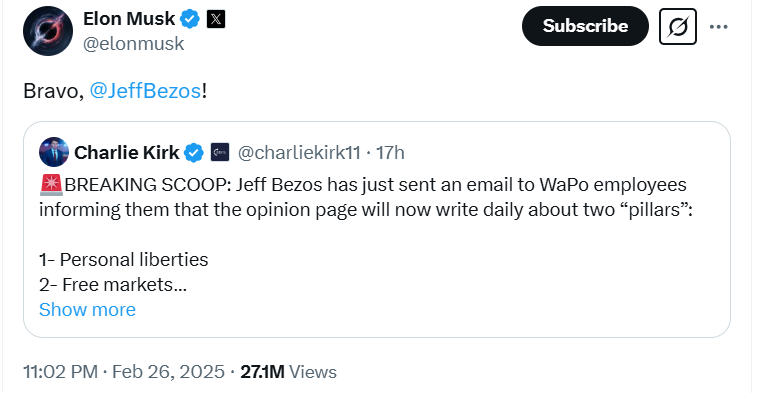Open quoted post via the 17h timestamp
This screenshot has width=776, height=393.
pos(390,152)
